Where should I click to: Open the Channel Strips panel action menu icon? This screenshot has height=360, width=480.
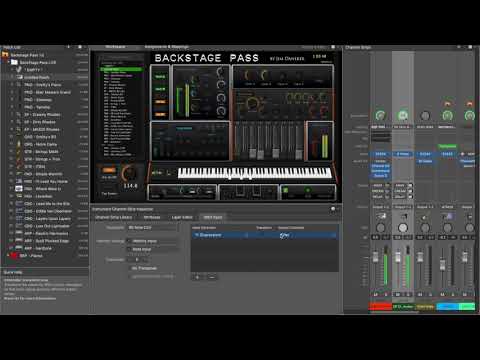[470, 47]
